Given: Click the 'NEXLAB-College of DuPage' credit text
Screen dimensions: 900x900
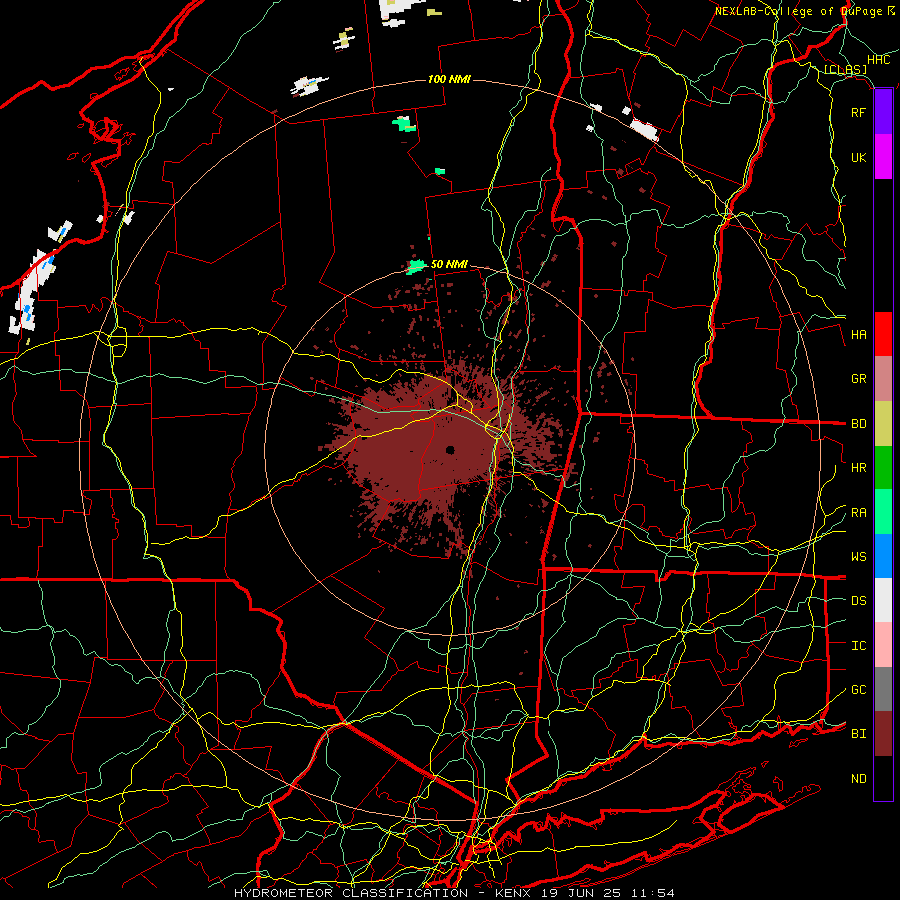Looking at the screenshot, I should click(x=799, y=11).
